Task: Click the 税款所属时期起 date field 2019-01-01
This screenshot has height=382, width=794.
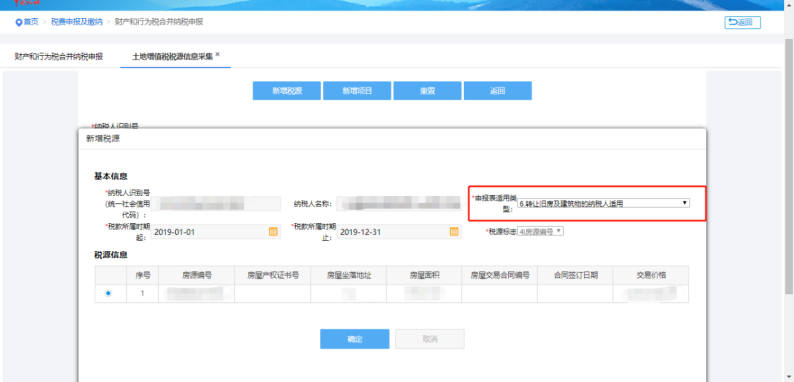Action: tap(215, 232)
